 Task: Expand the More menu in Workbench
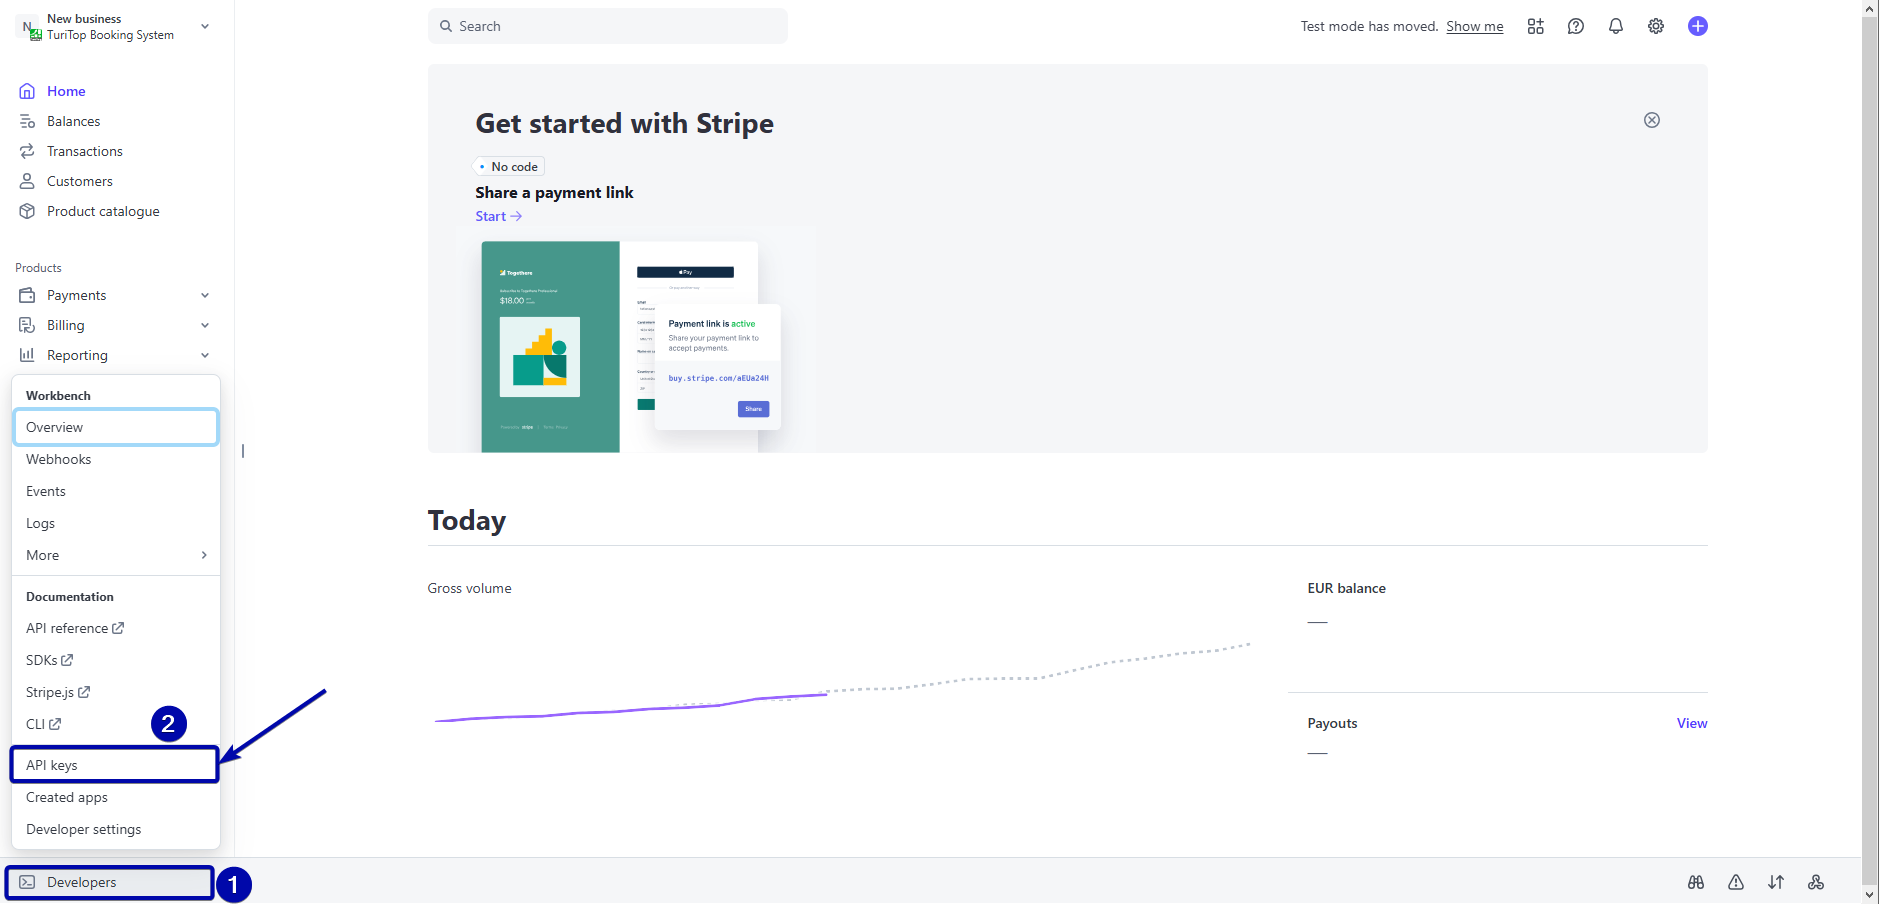(115, 555)
